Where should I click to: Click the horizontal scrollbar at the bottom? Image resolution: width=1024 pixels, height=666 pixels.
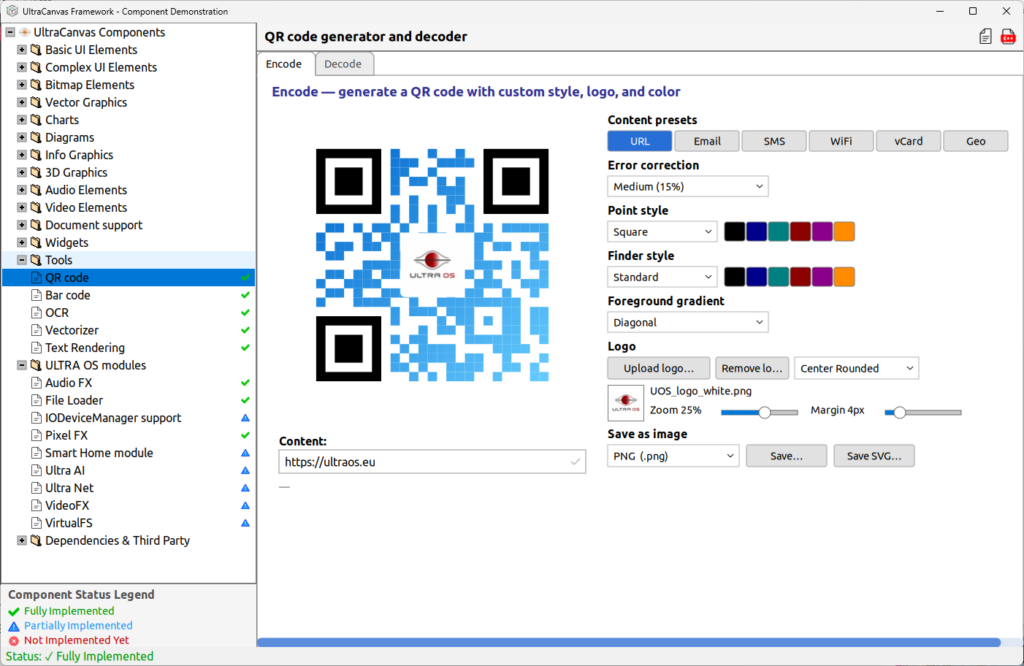[629, 642]
